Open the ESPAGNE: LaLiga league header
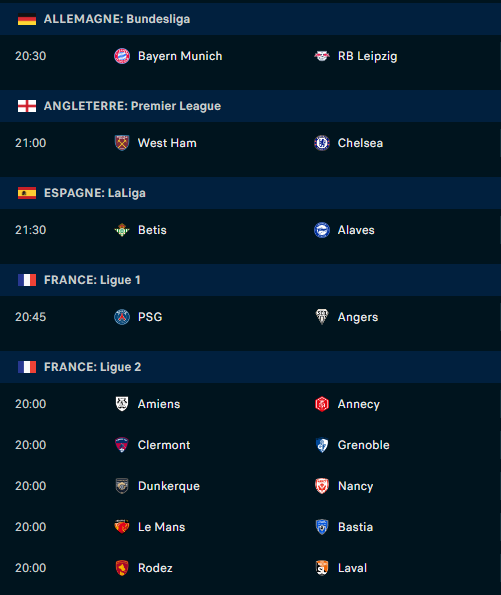The height and width of the screenshot is (595, 501). (250, 193)
